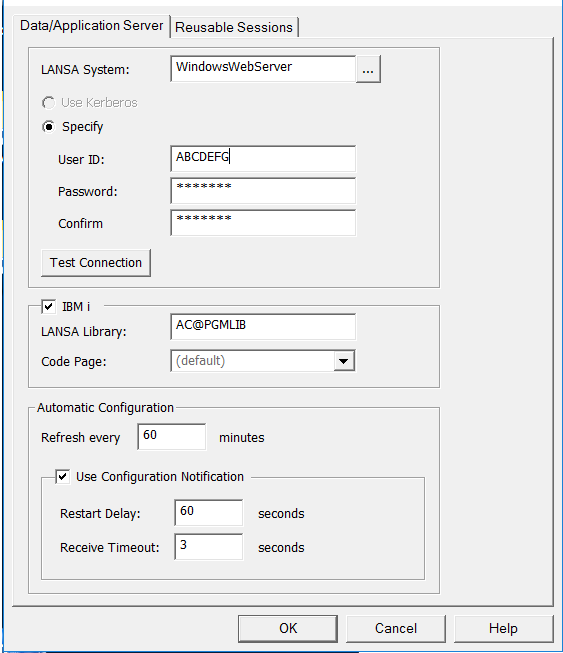Switch to the Reusable Sessions tab

pyautogui.click(x=234, y=27)
